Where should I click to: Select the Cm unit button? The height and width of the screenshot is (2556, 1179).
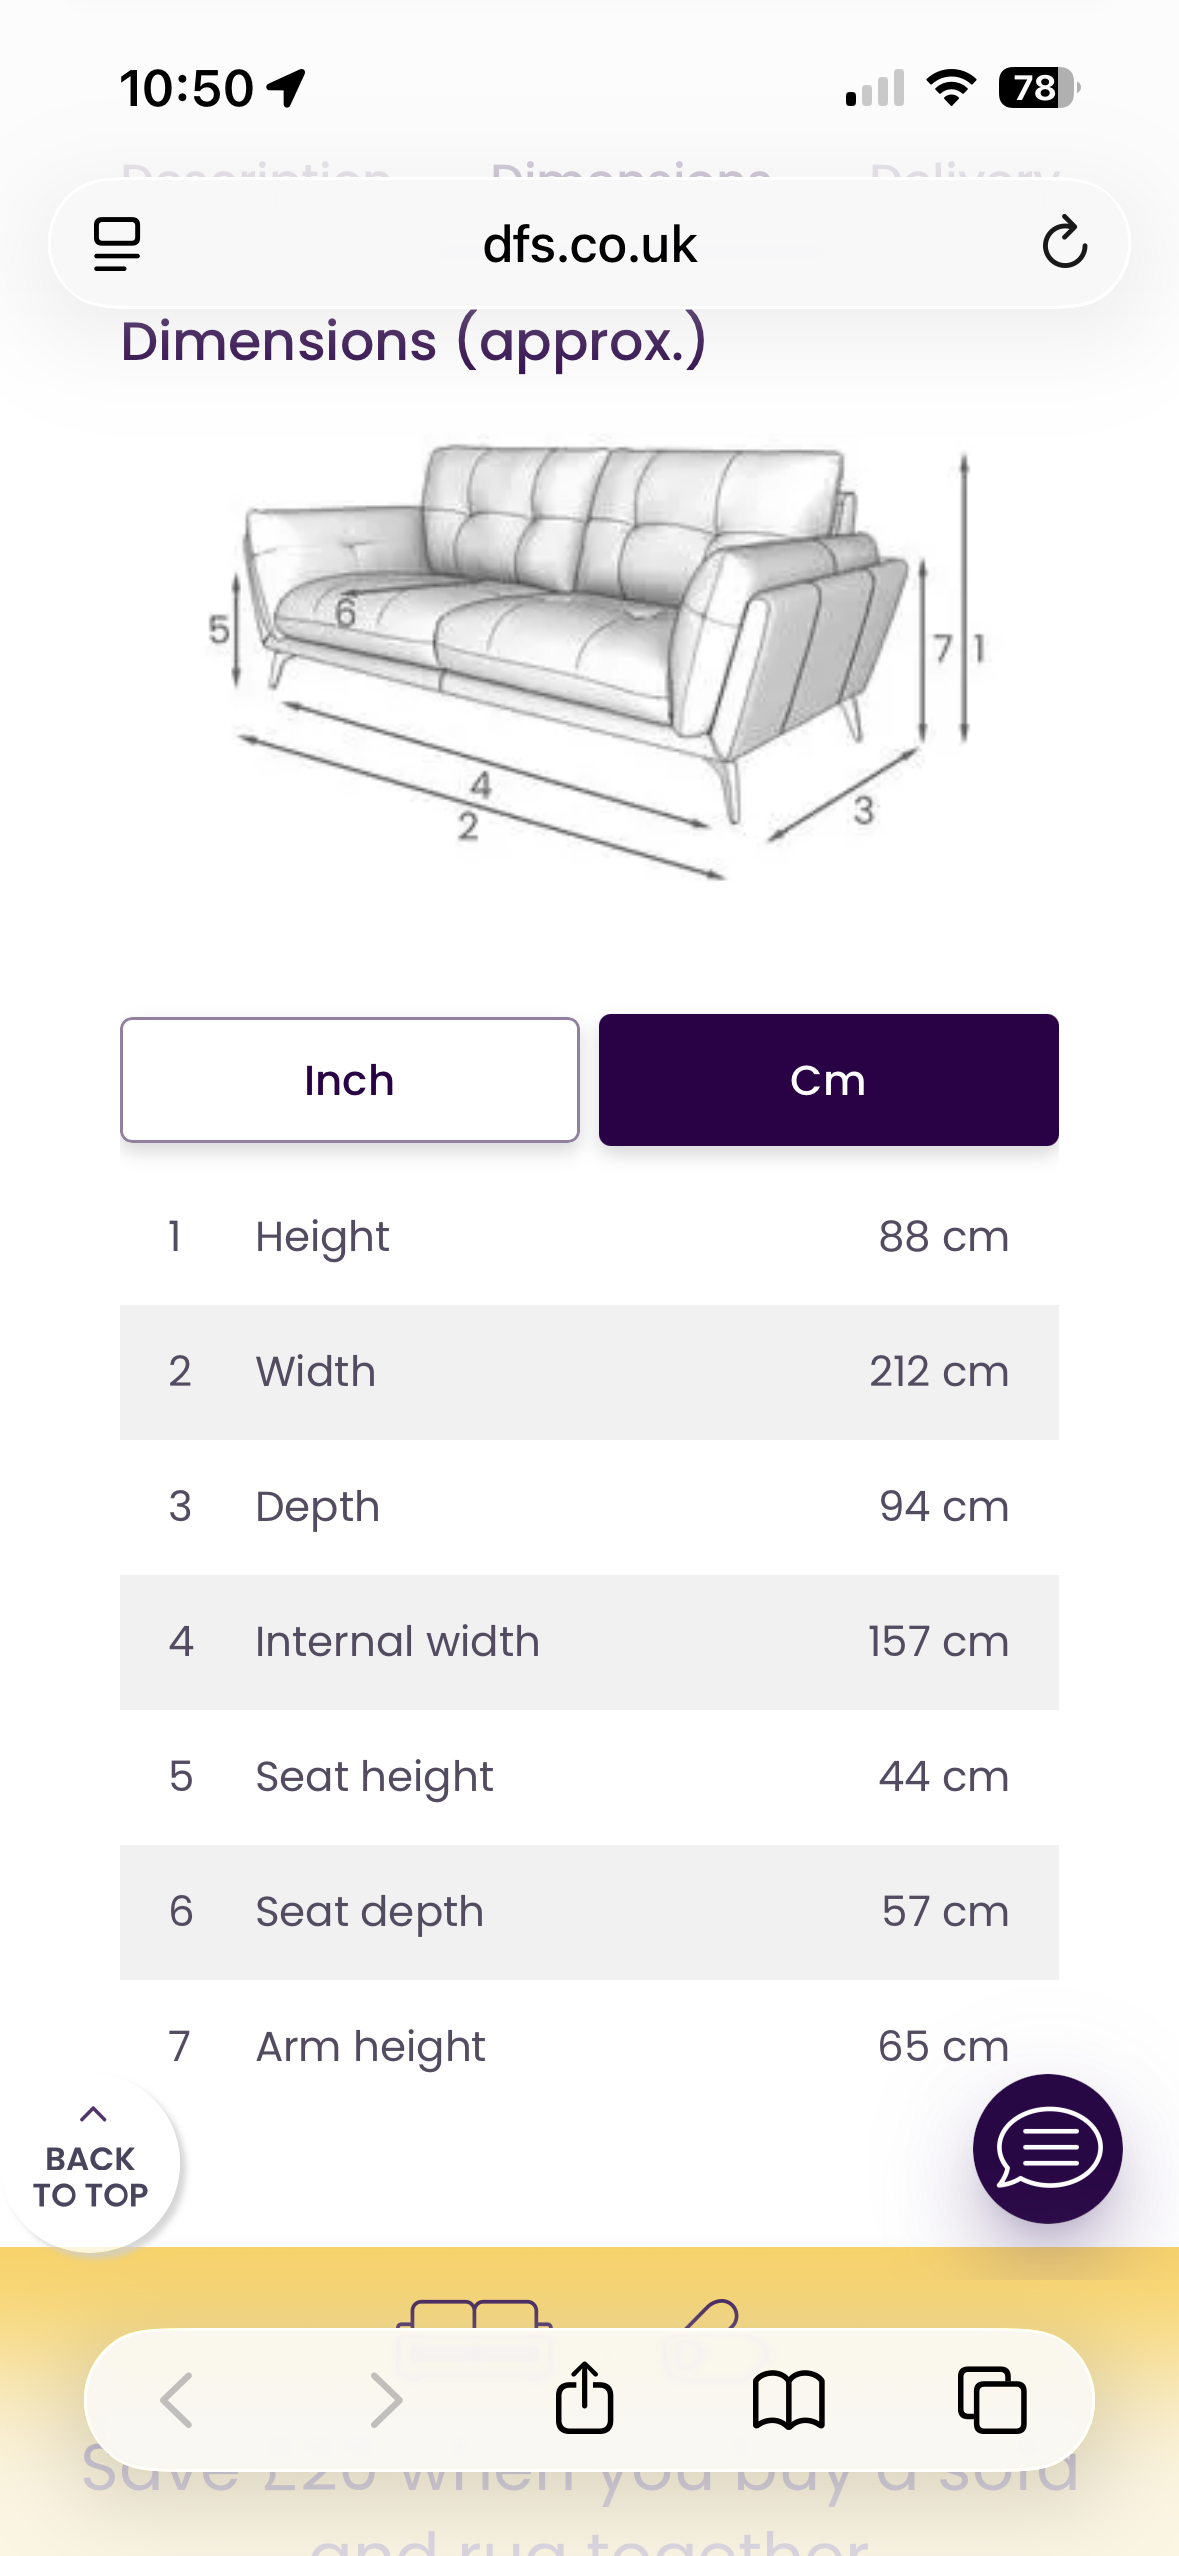click(828, 1080)
